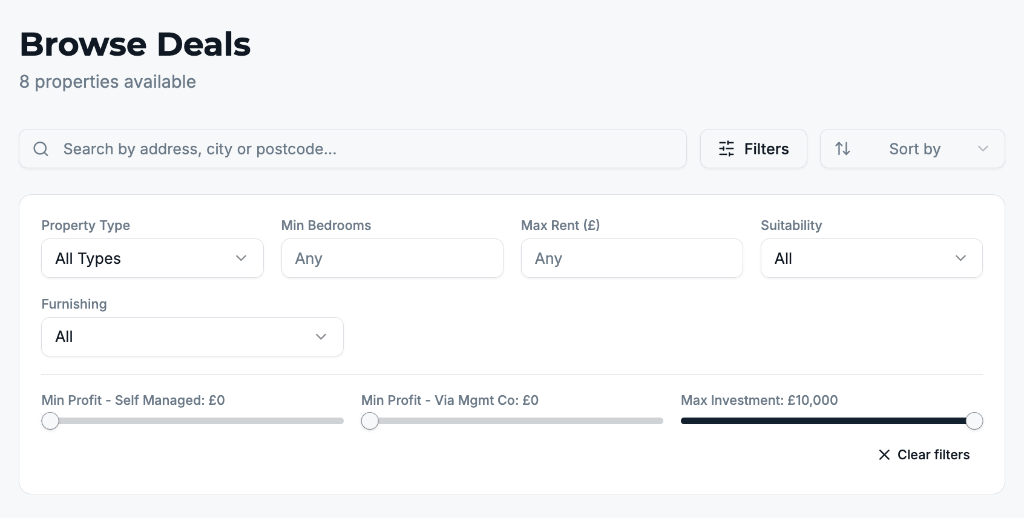
Task: Focus the Min Bedrooms input
Action: 392,258
